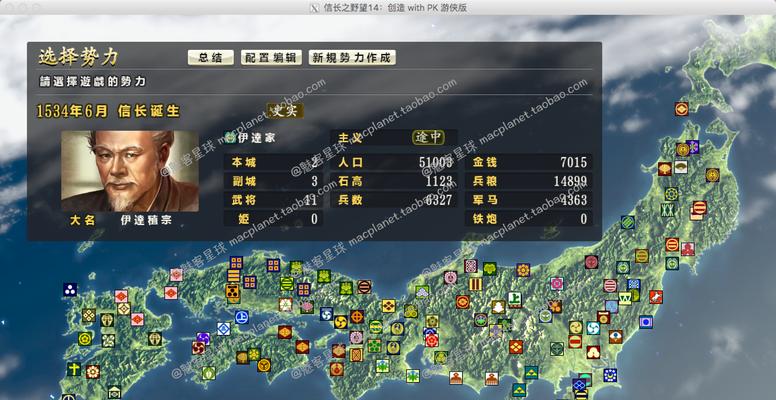
Task: Select the white folding fan crest
Action: click(681, 167)
